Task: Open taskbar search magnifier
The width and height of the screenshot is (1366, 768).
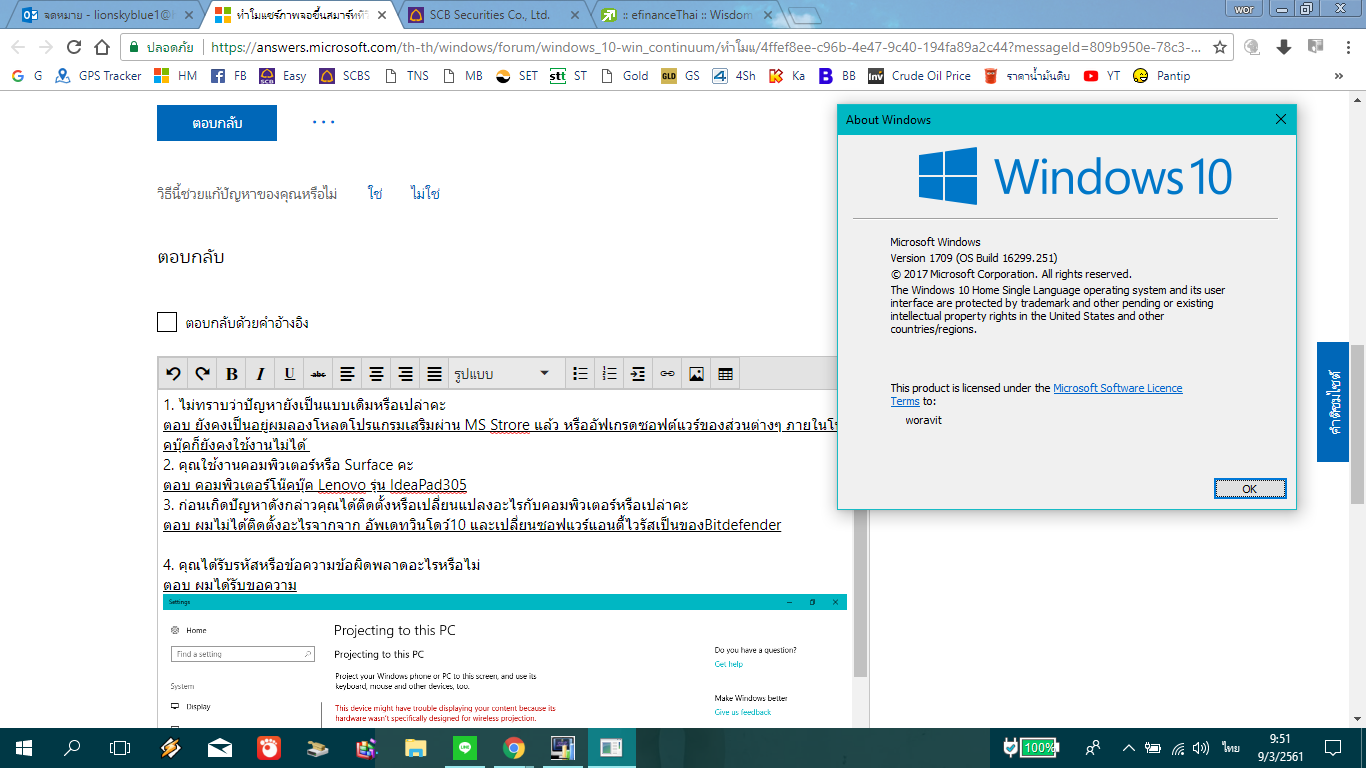Action: (72, 747)
